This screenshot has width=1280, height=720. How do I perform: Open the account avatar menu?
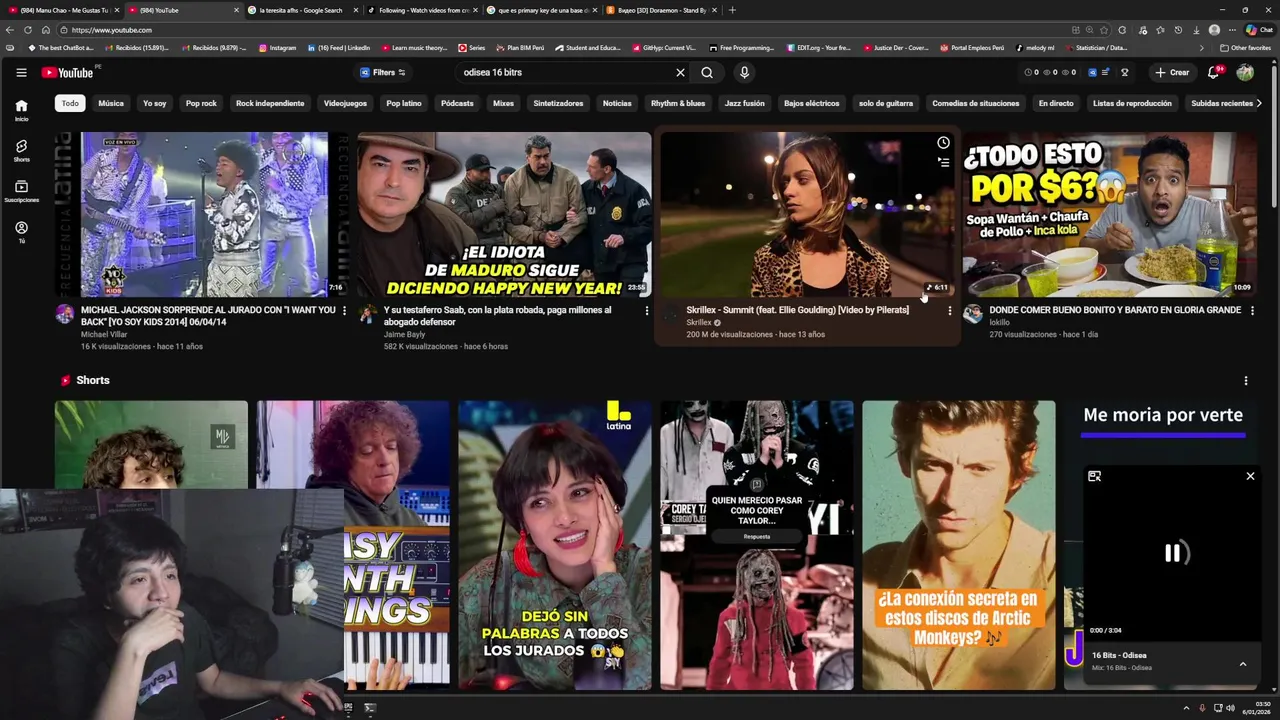tap(1245, 72)
